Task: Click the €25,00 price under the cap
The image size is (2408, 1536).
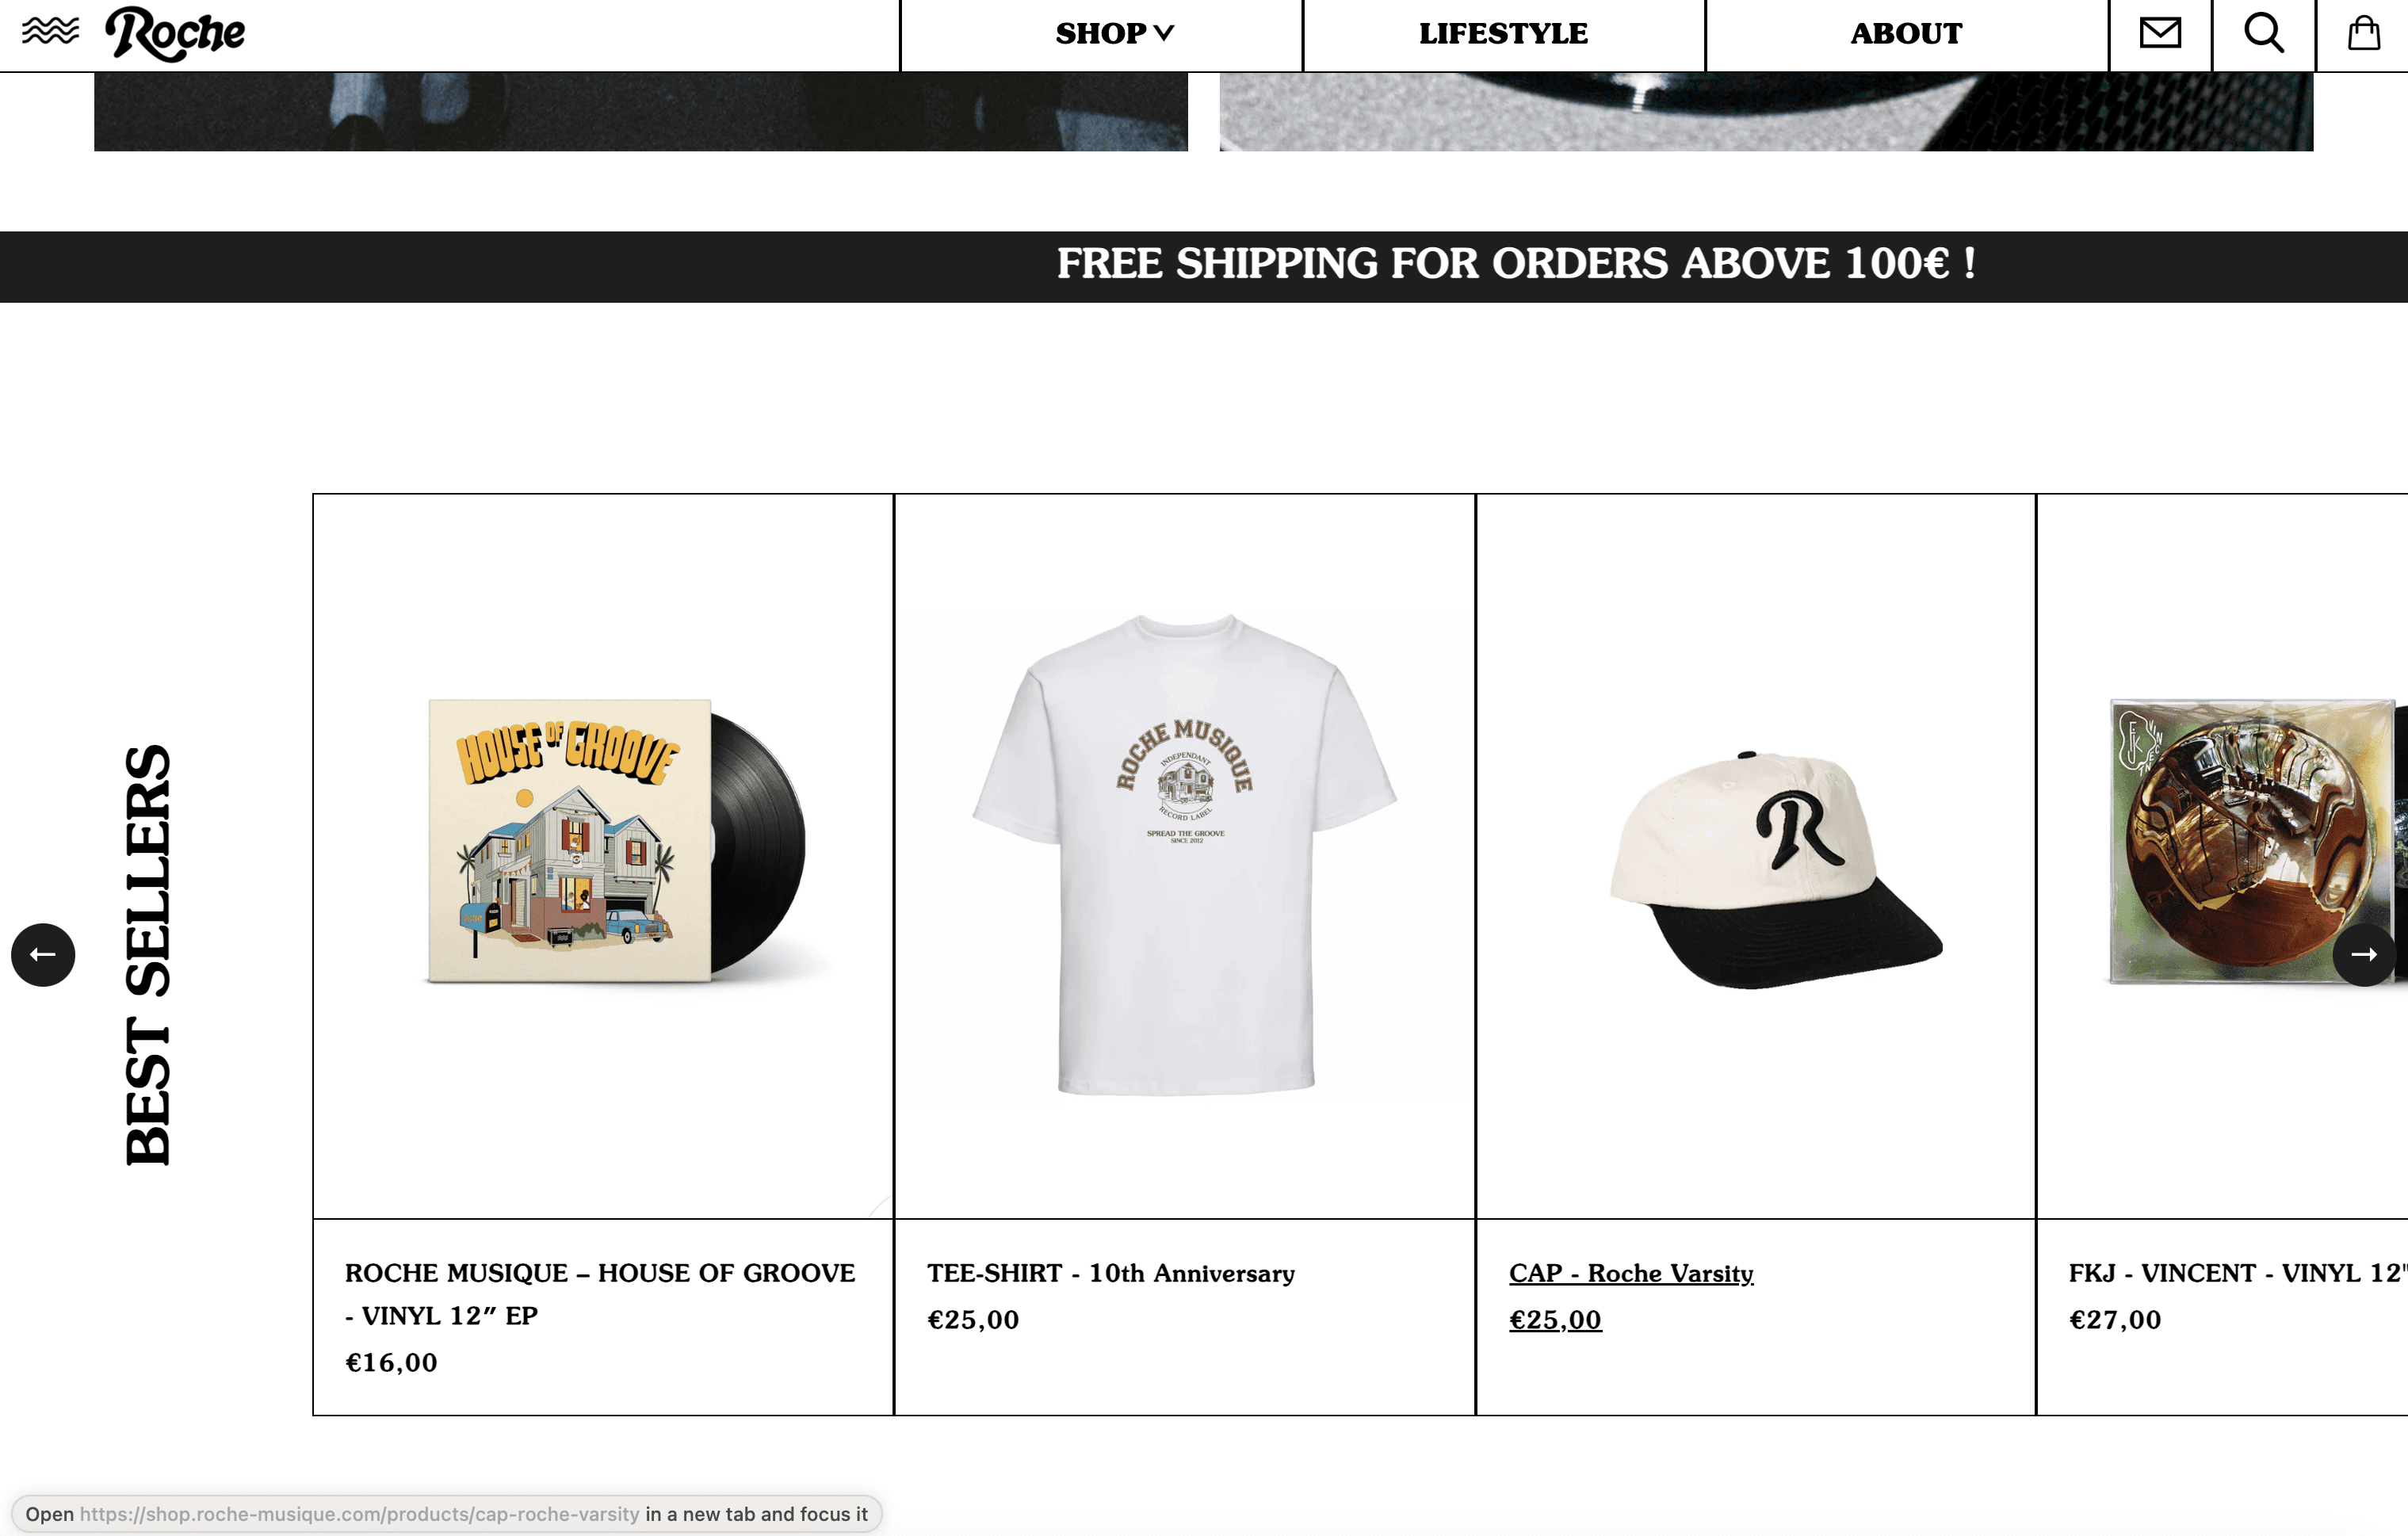Action: coord(1555,1320)
